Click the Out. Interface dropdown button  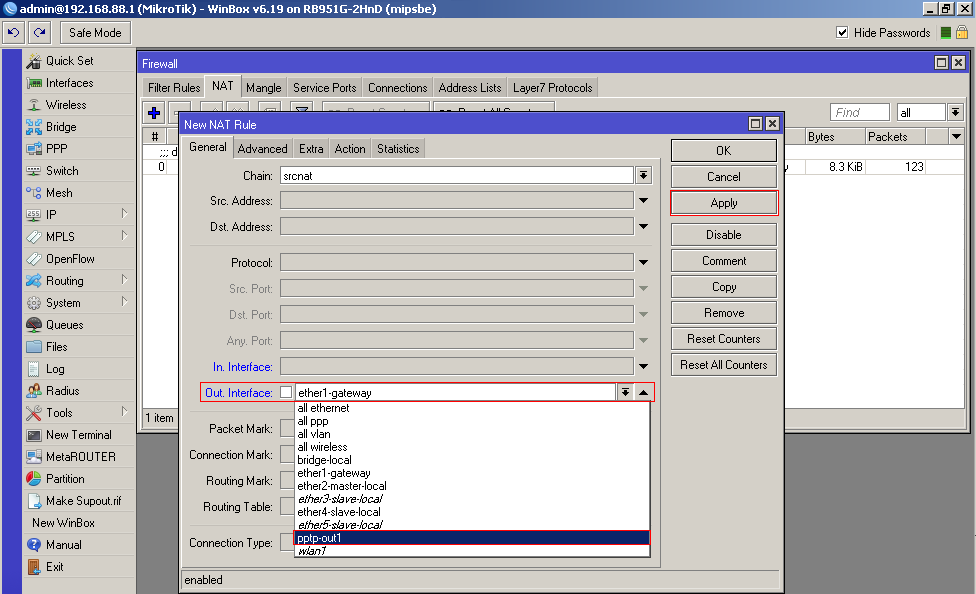coord(625,392)
